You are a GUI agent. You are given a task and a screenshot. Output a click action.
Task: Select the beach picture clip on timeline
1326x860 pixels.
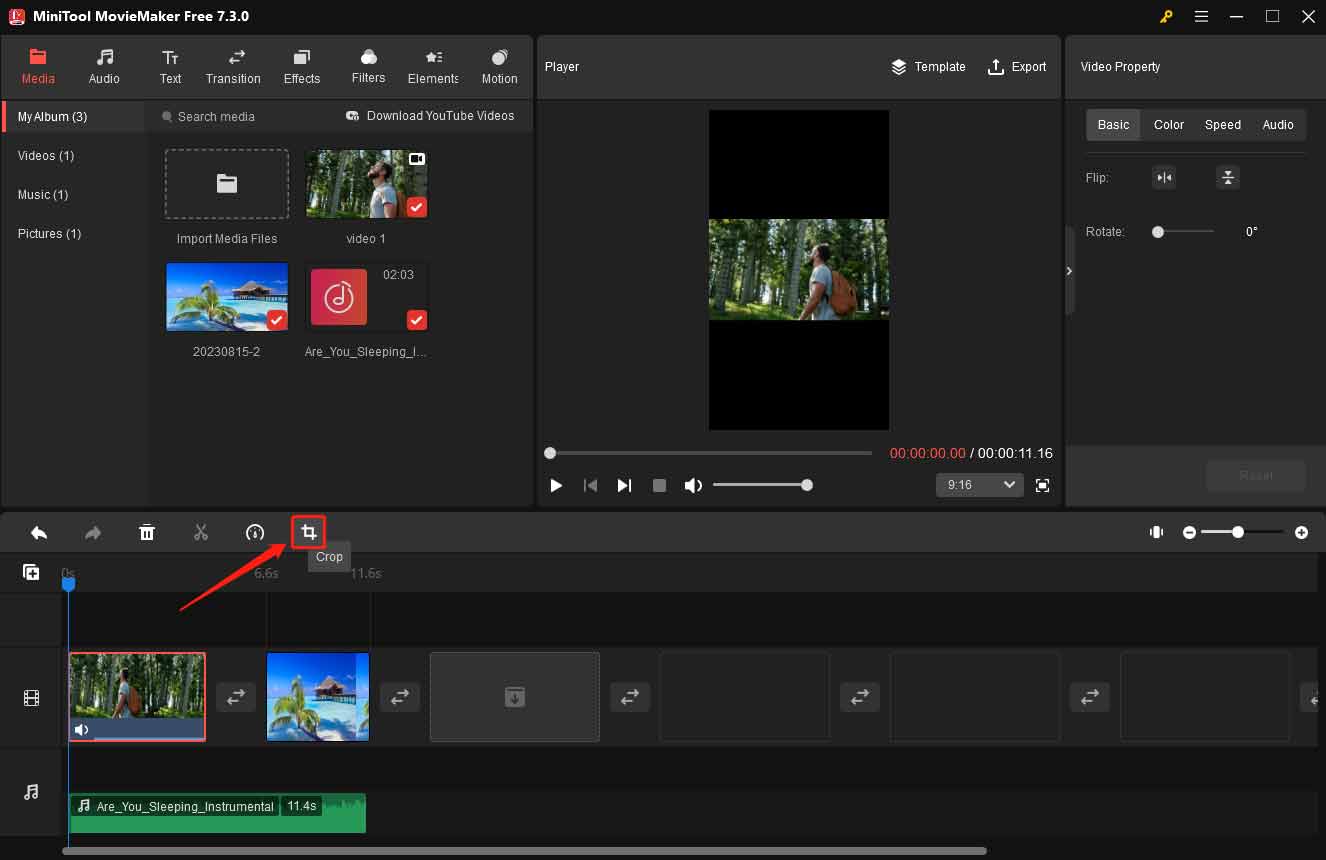click(318, 697)
